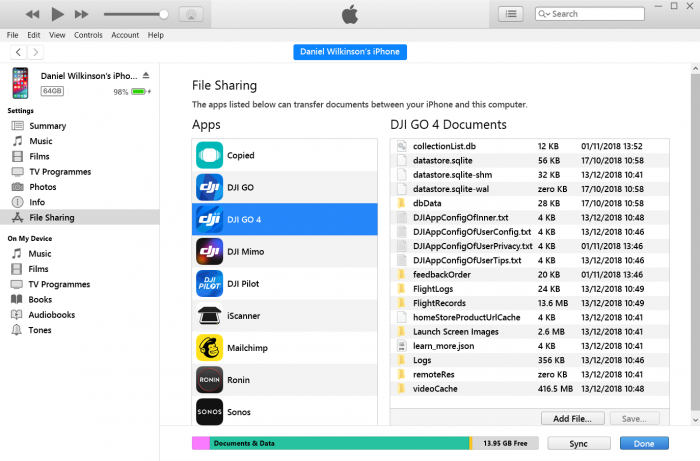Open Films under On My Device

pos(38,269)
